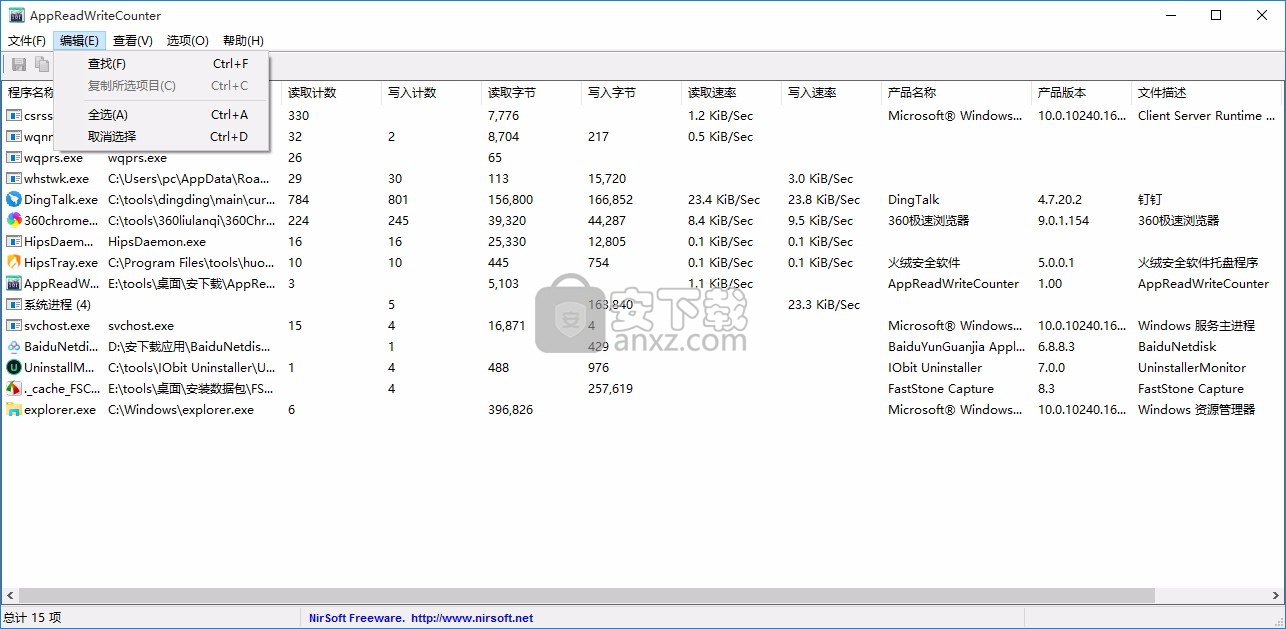Click the 396,826 read bytes value
1286x629 pixels.
tap(510, 410)
